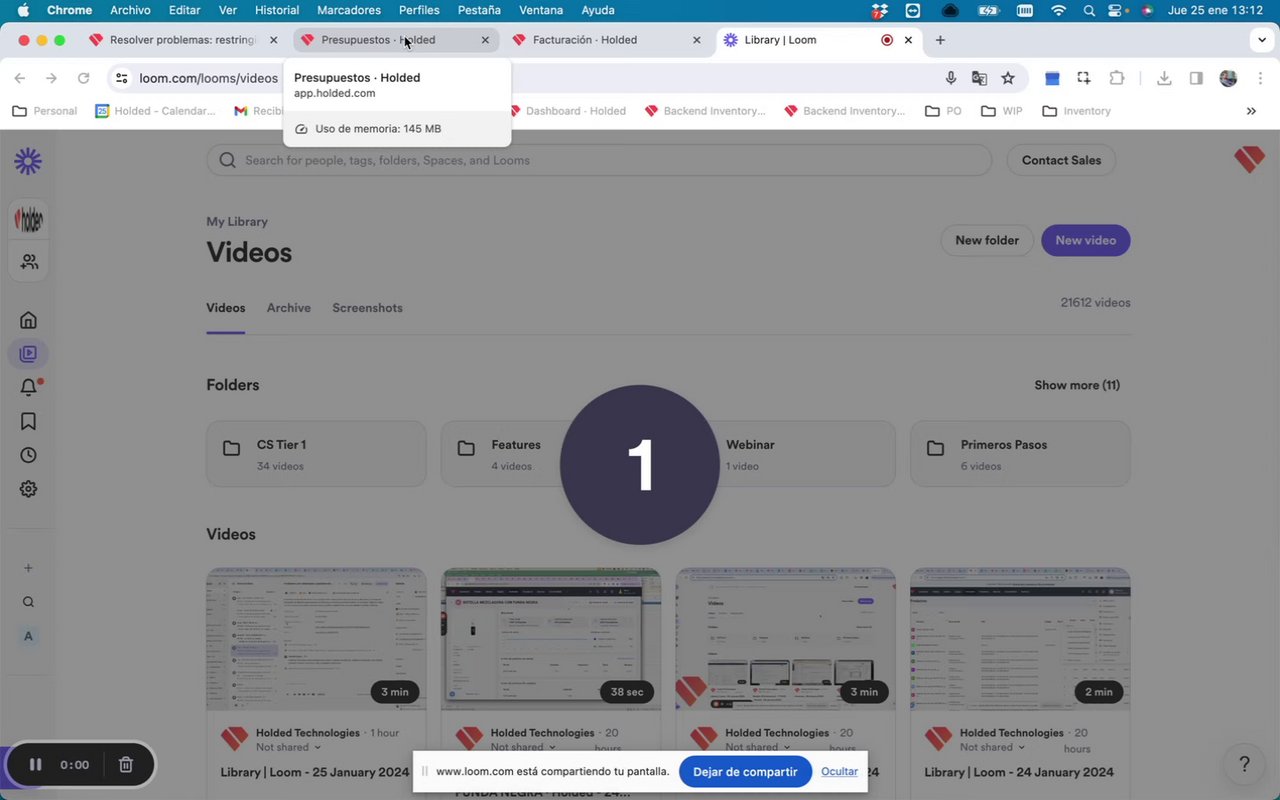
Task: Open the WIP bookmarks folder
Action: point(1002,111)
